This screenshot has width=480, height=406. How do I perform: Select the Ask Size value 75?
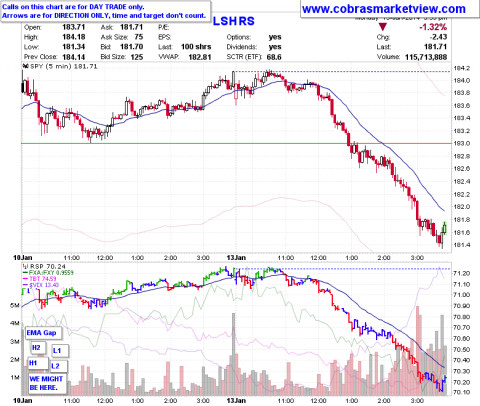pyautogui.click(x=139, y=37)
